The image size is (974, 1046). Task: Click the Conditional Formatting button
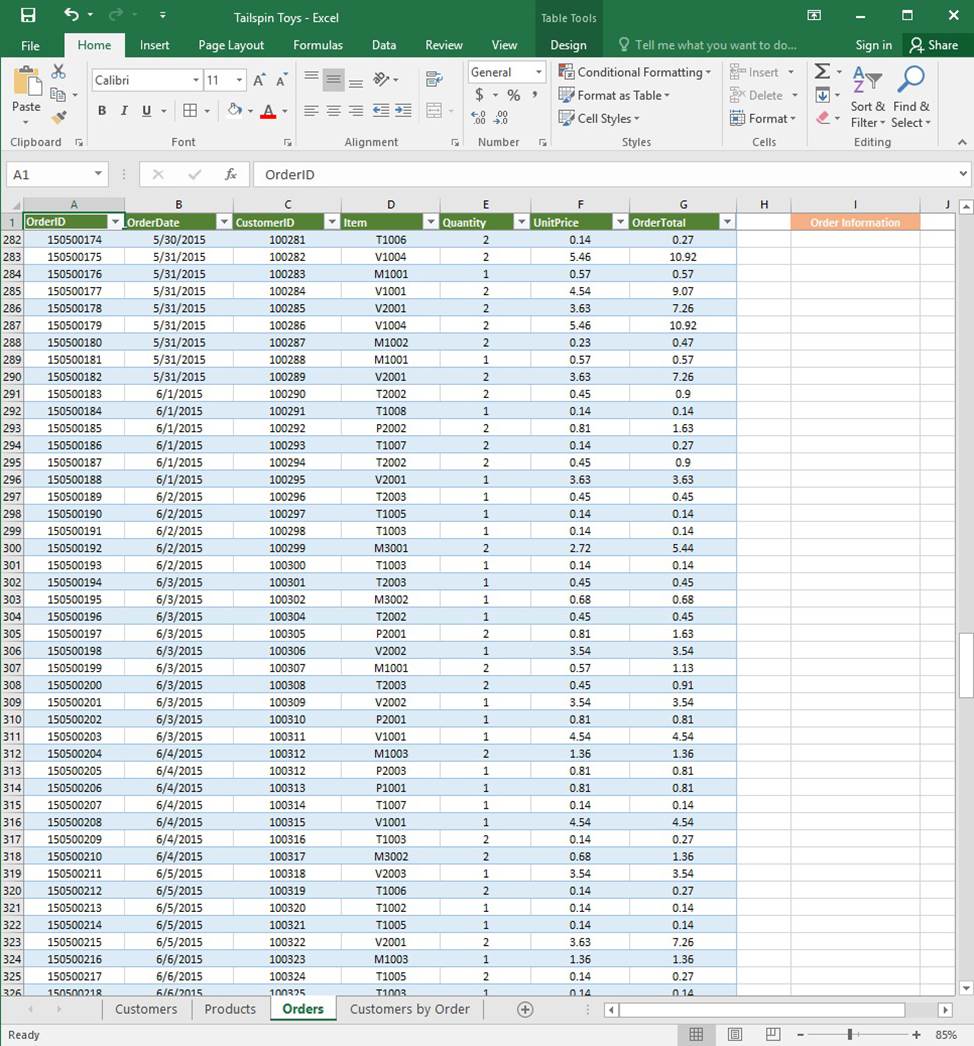(x=635, y=72)
